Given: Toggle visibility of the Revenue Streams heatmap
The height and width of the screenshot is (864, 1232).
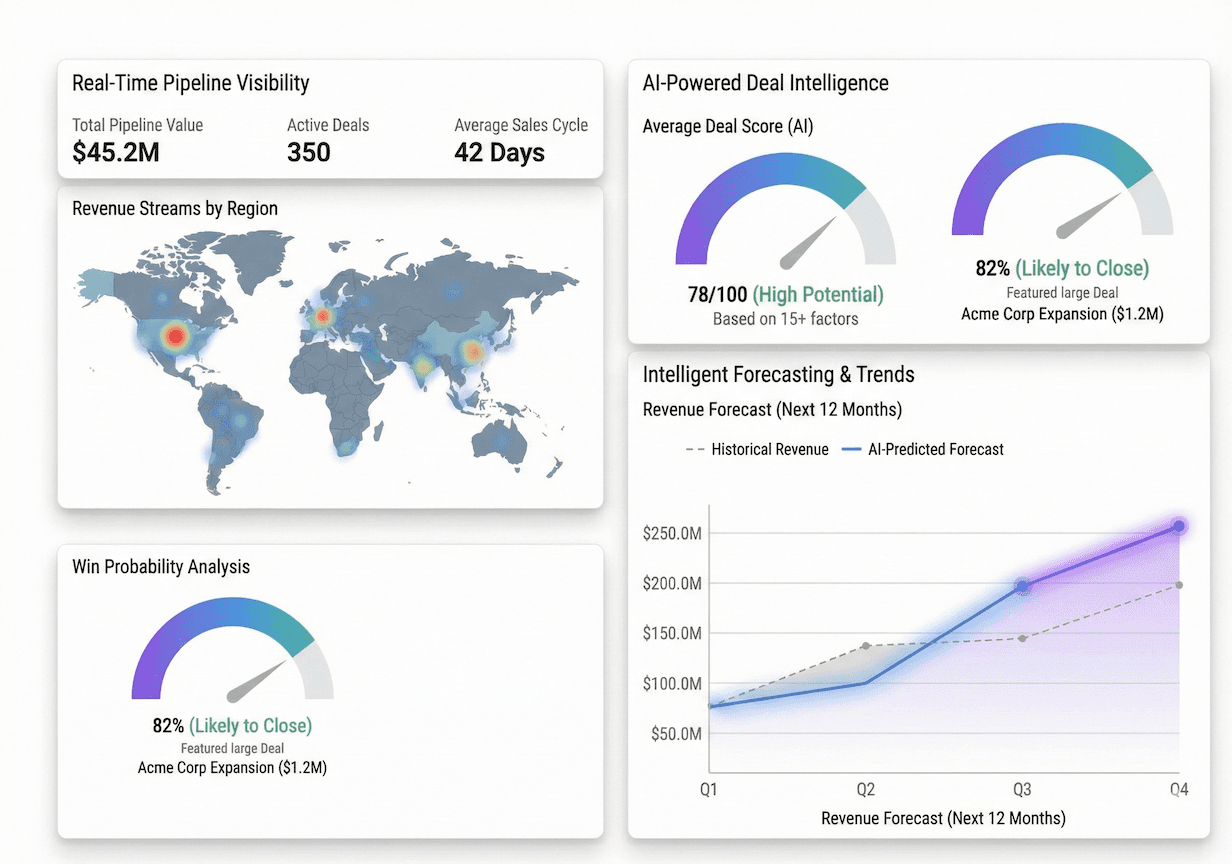Looking at the screenshot, I should pyautogui.click(x=175, y=208).
